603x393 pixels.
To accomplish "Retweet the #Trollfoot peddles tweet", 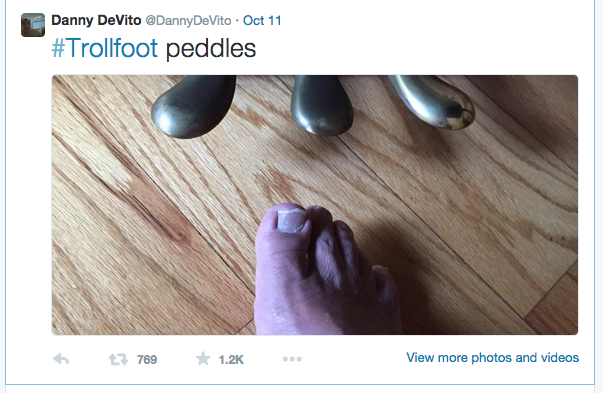I will [118, 360].
